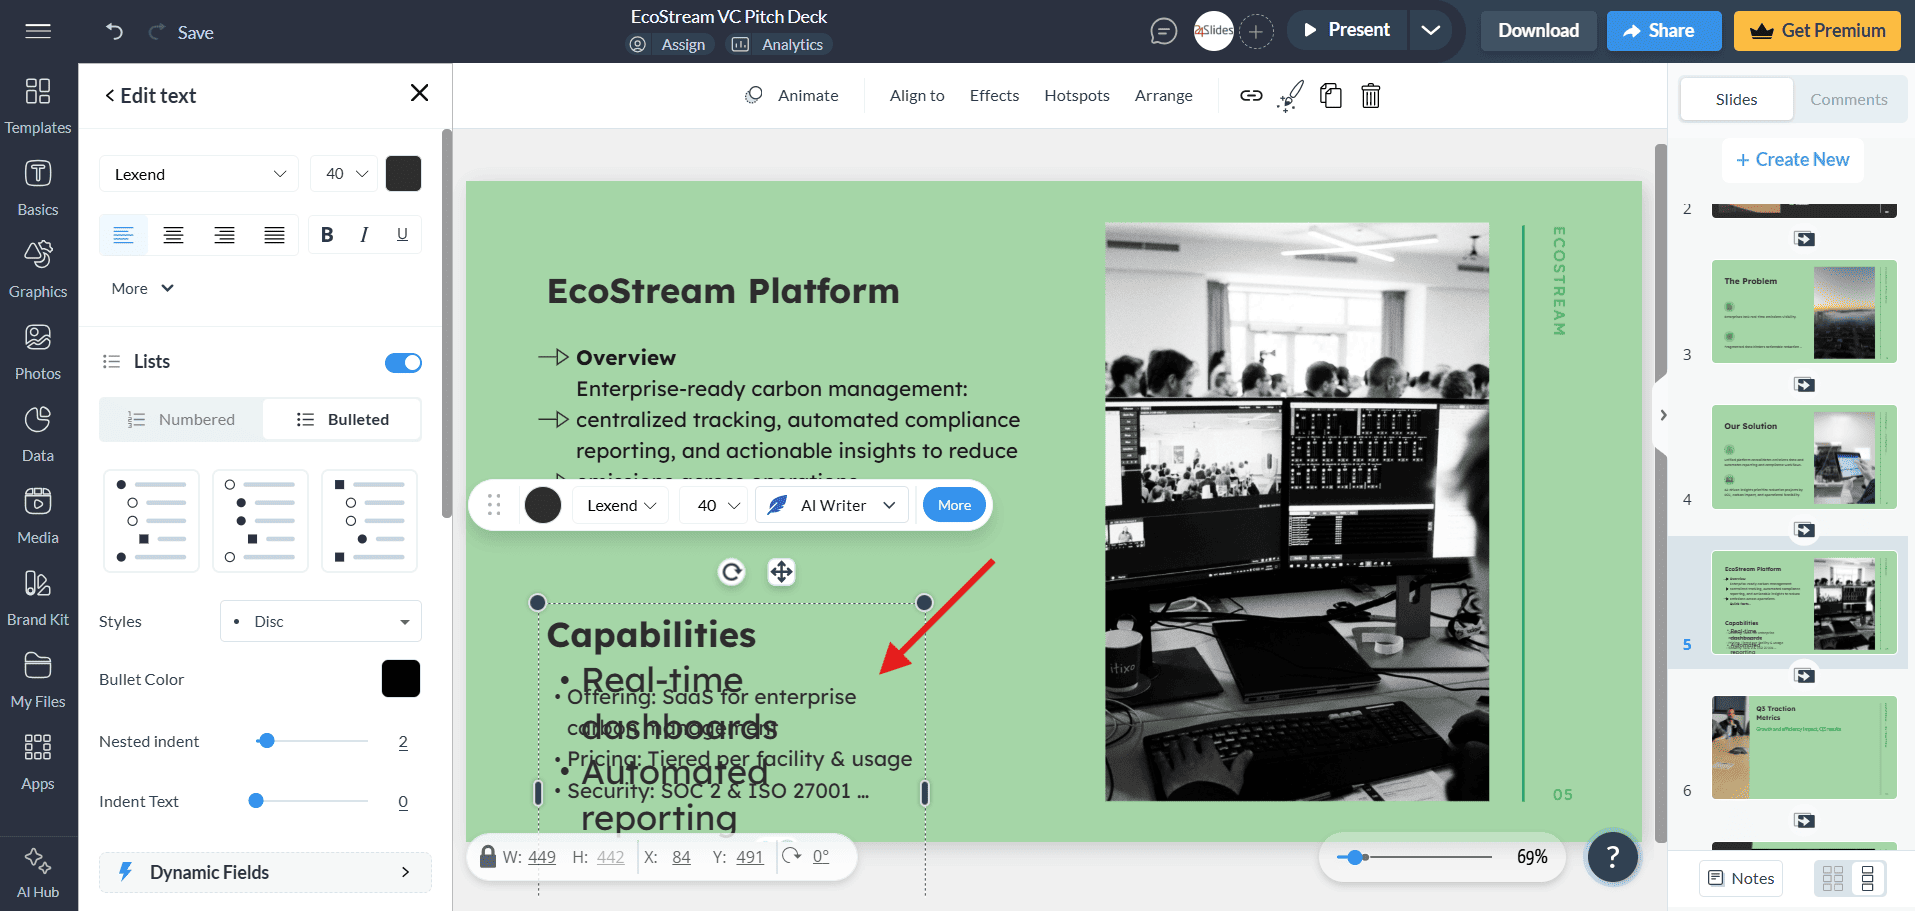Close the Edit text panel
Screen dimensions: 1915x911
tap(419, 93)
